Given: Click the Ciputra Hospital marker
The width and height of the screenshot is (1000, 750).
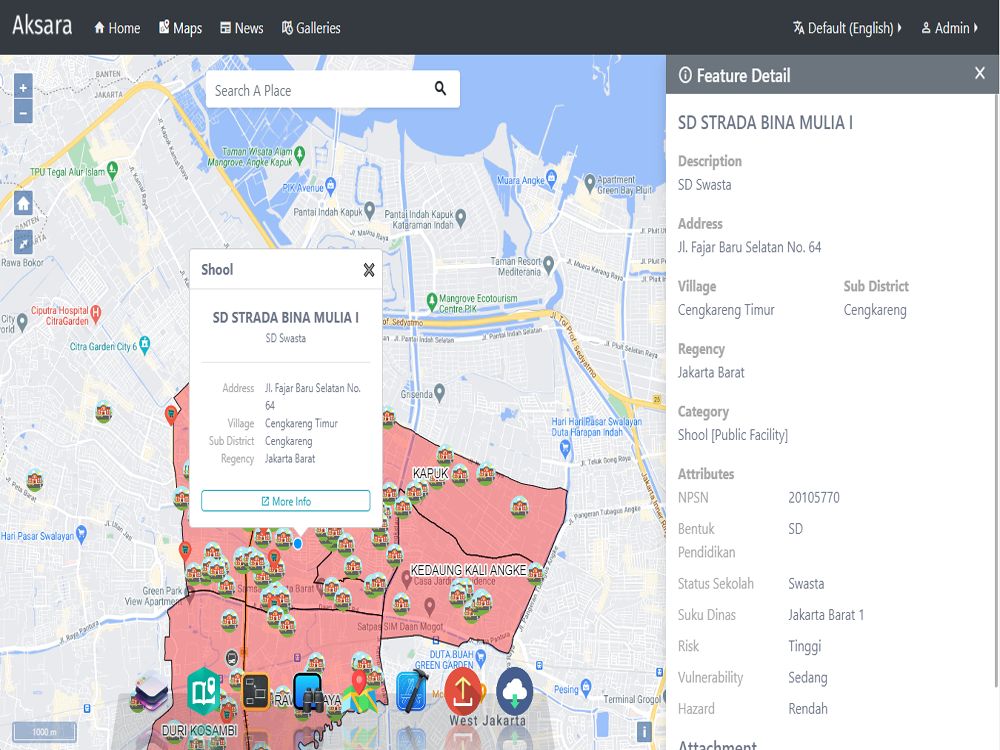Looking at the screenshot, I should [96, 313].
